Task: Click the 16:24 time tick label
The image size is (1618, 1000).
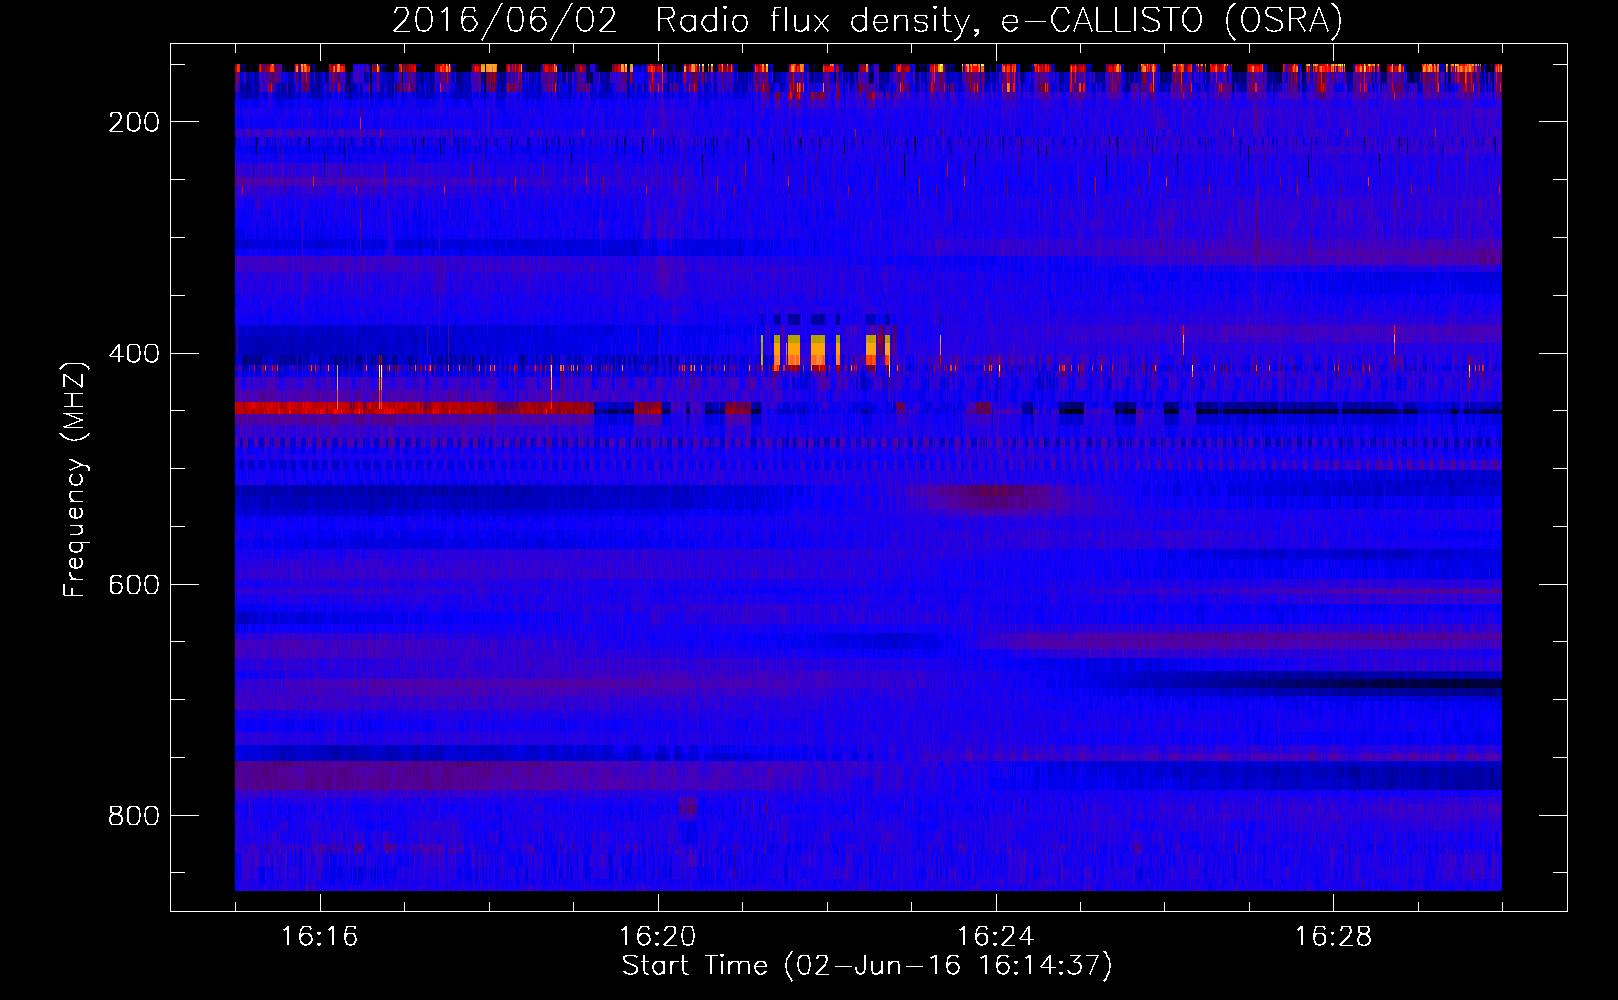Action: click(995, 937)
